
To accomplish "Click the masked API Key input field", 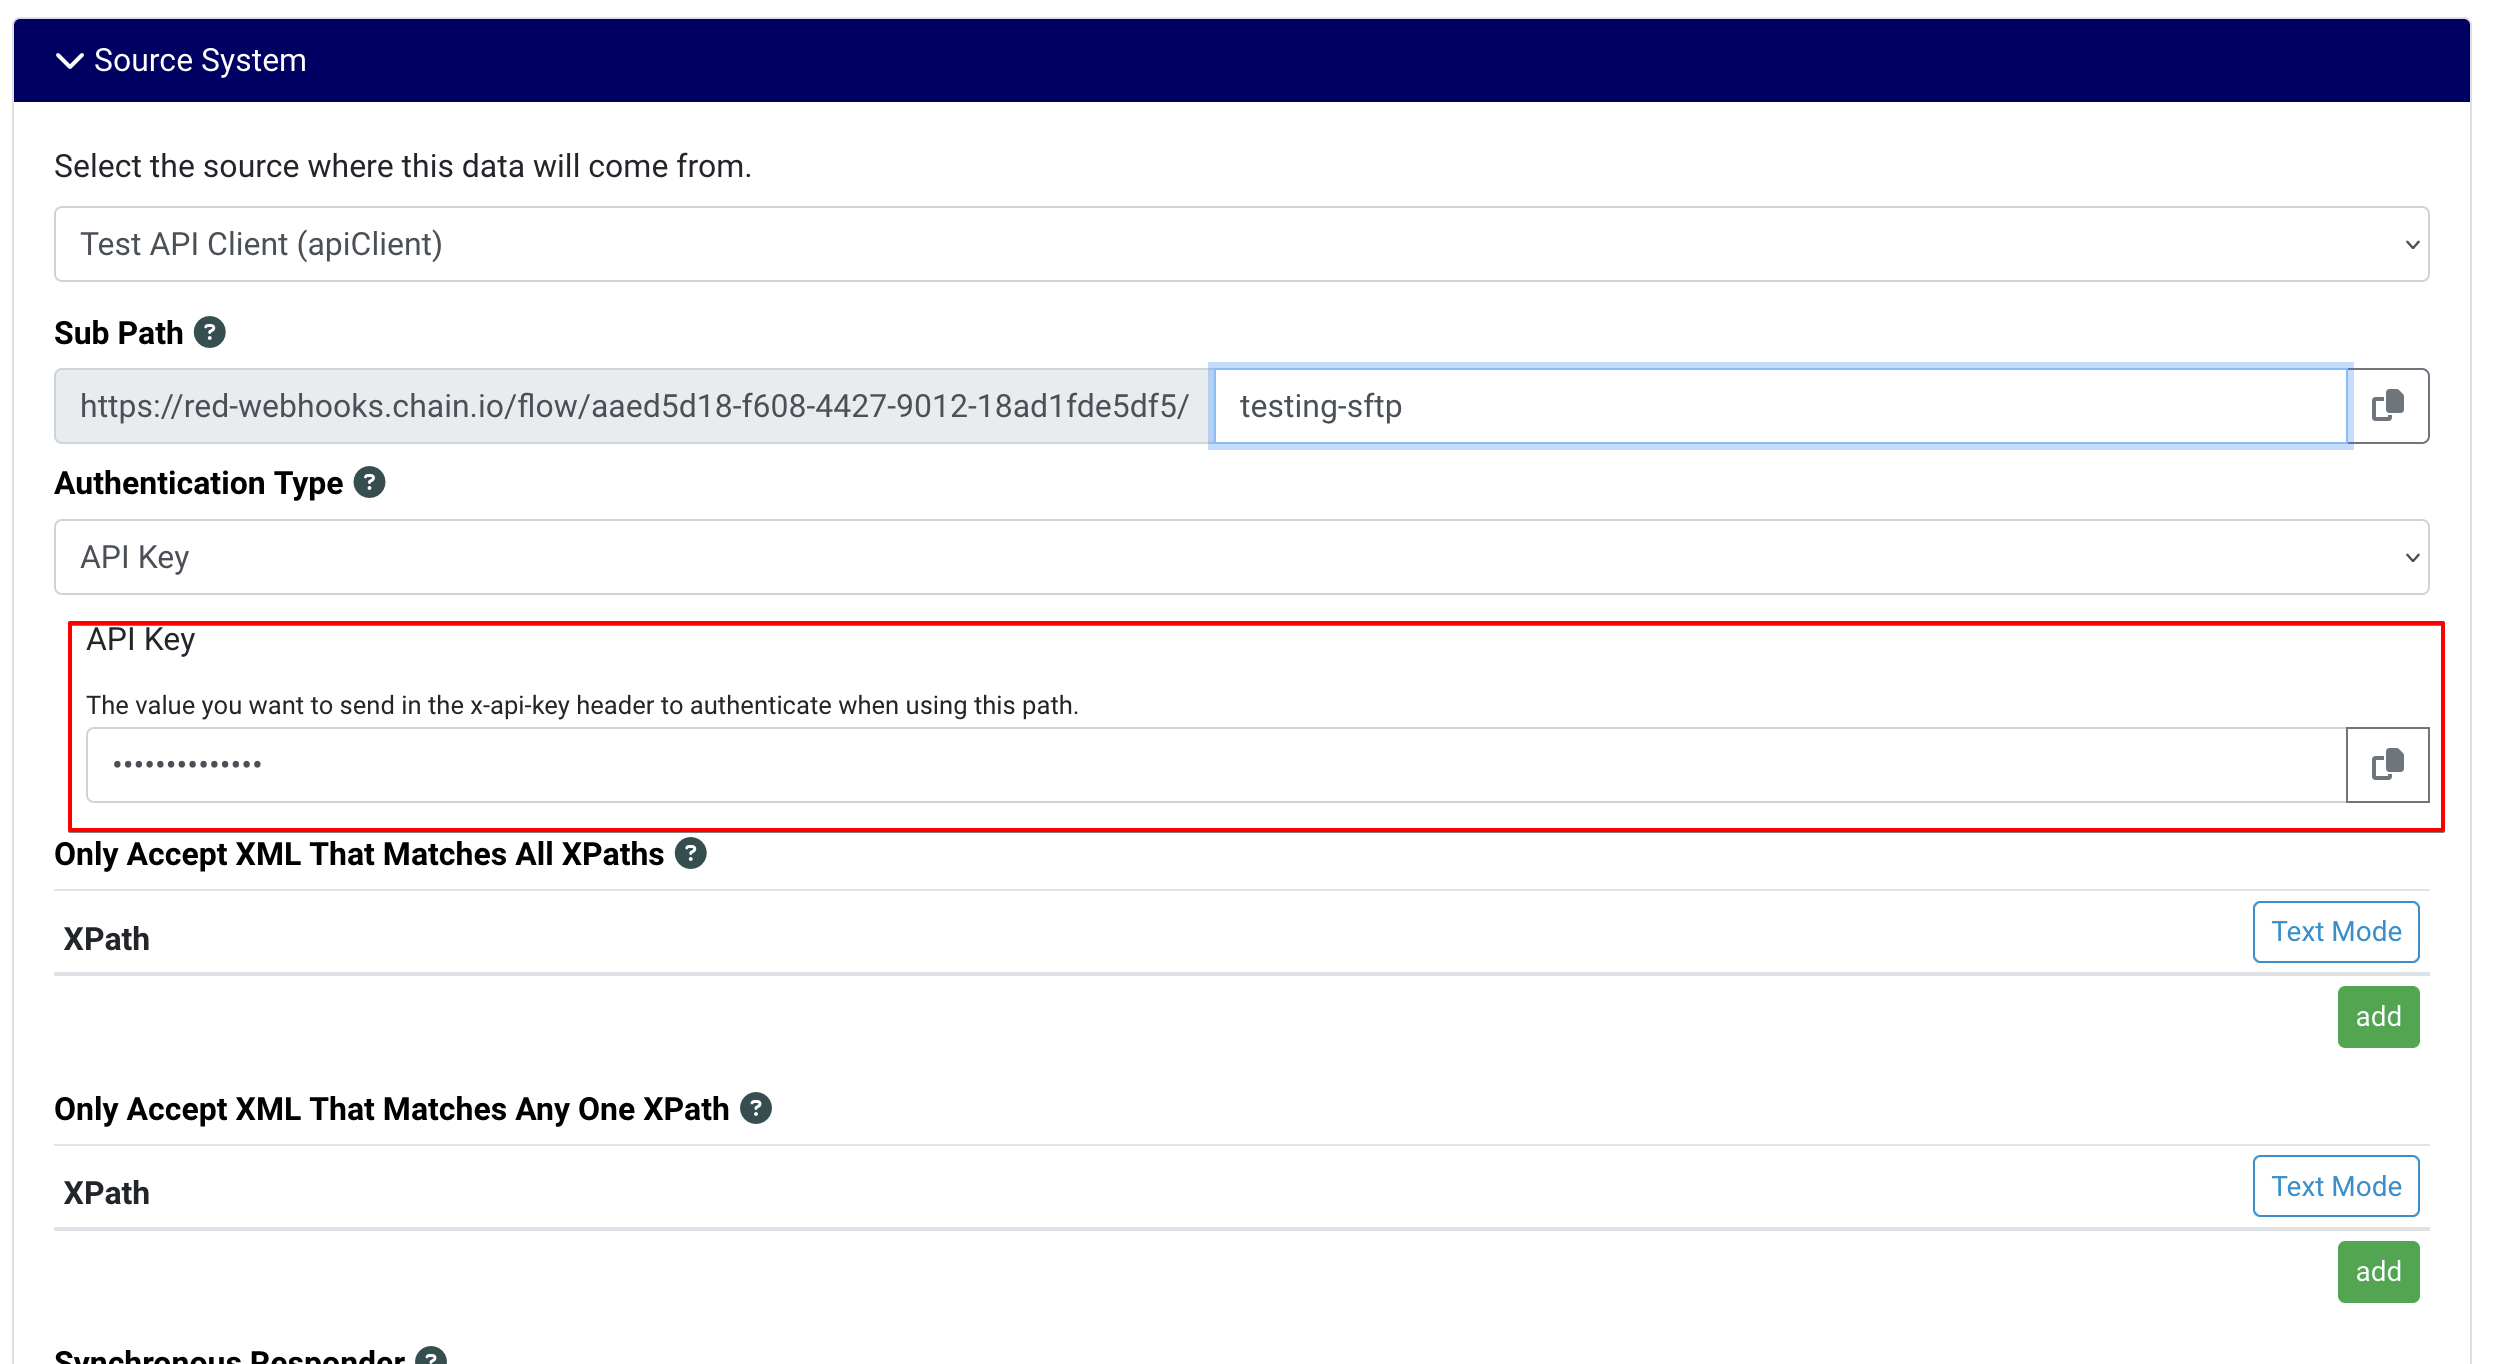I will click(1215, 765).
